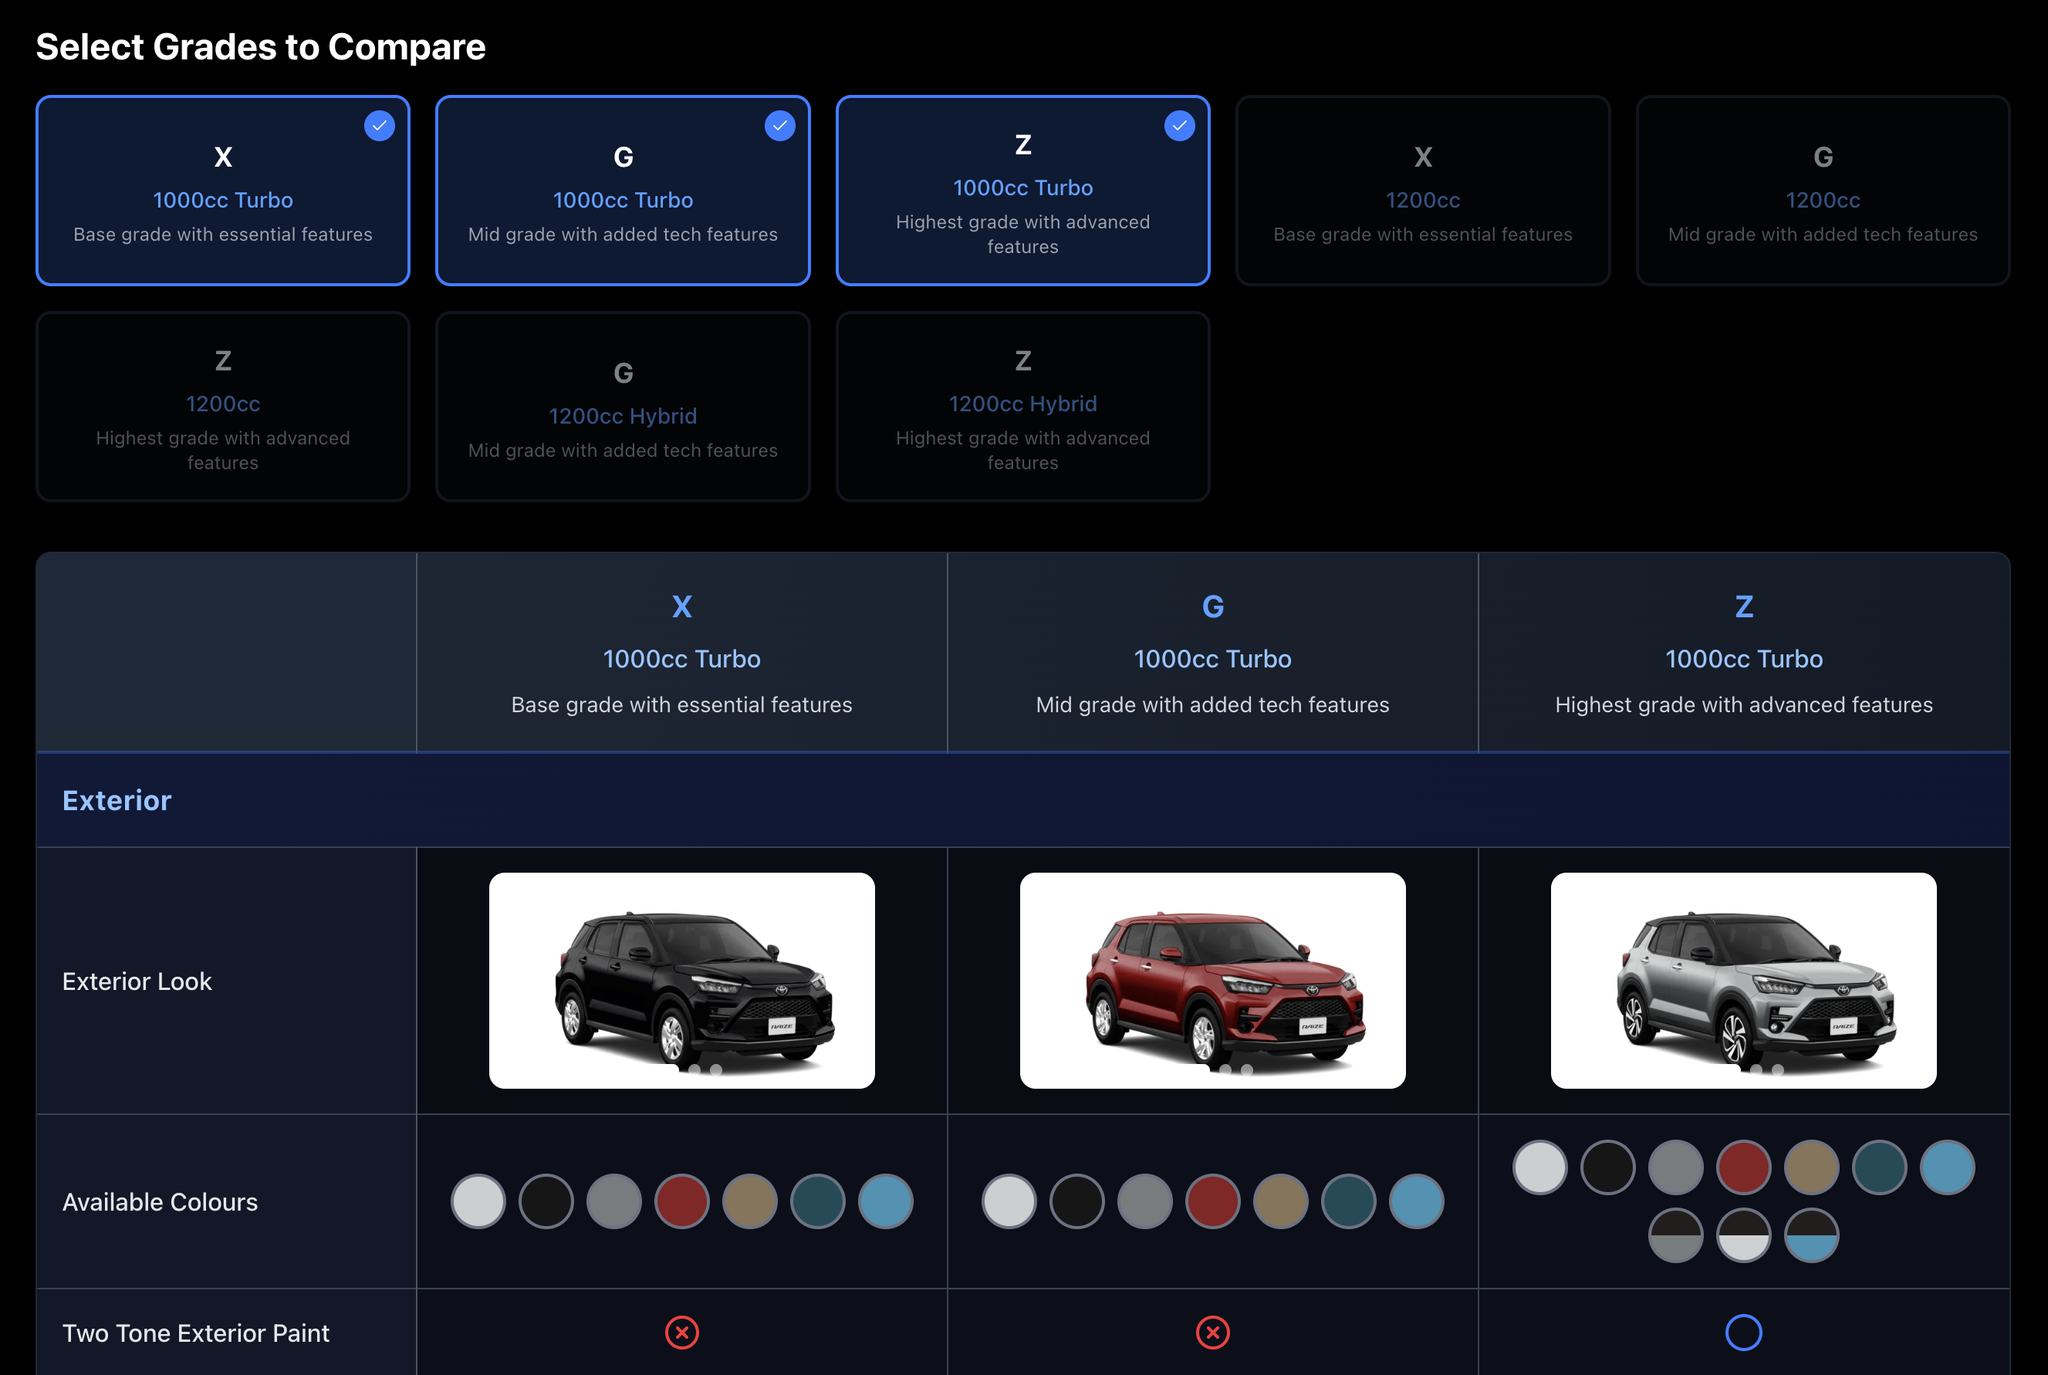Pick the solid black colour for Z grade
The image size is (2048, 1375).
pos(1608,1167)
